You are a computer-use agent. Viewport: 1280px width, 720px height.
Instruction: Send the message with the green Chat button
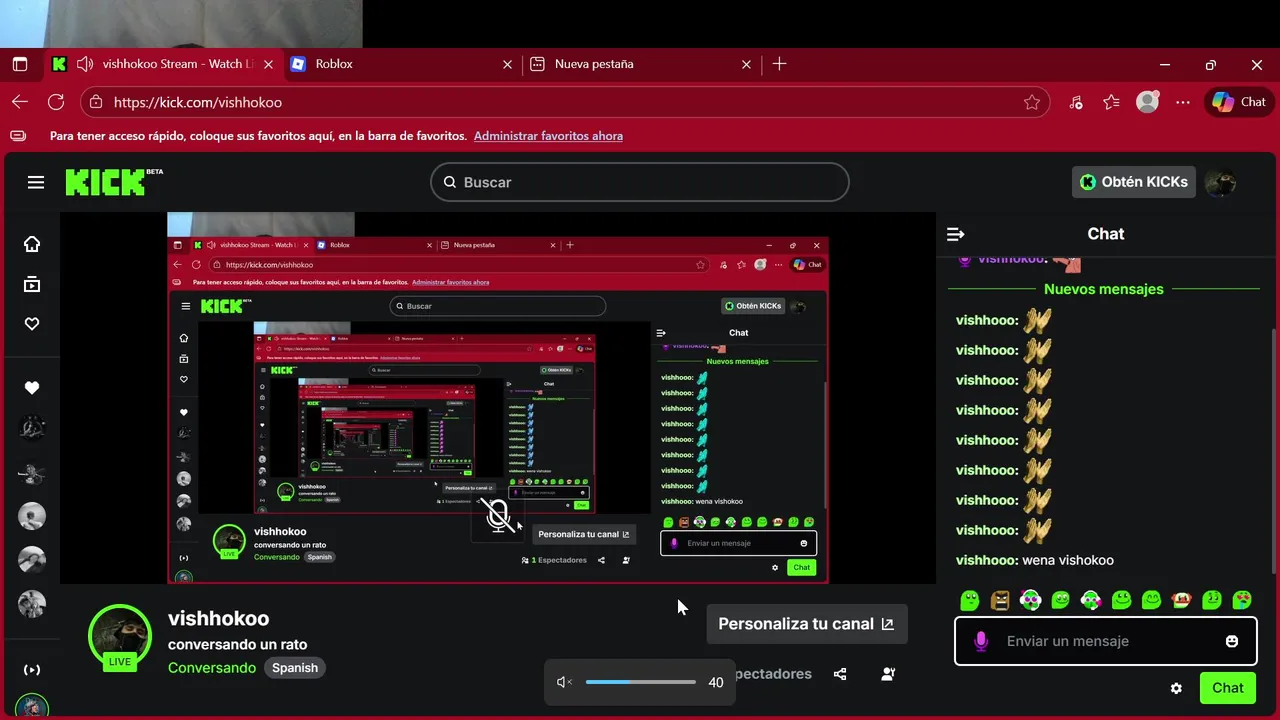(1228, 688)
